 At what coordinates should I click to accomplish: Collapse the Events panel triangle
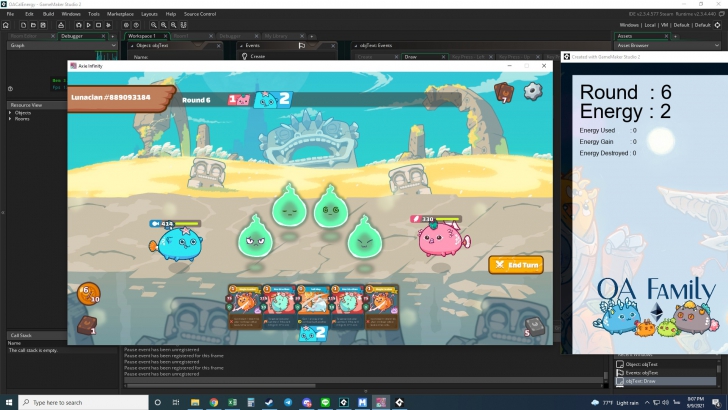click(x=241, y=46)
